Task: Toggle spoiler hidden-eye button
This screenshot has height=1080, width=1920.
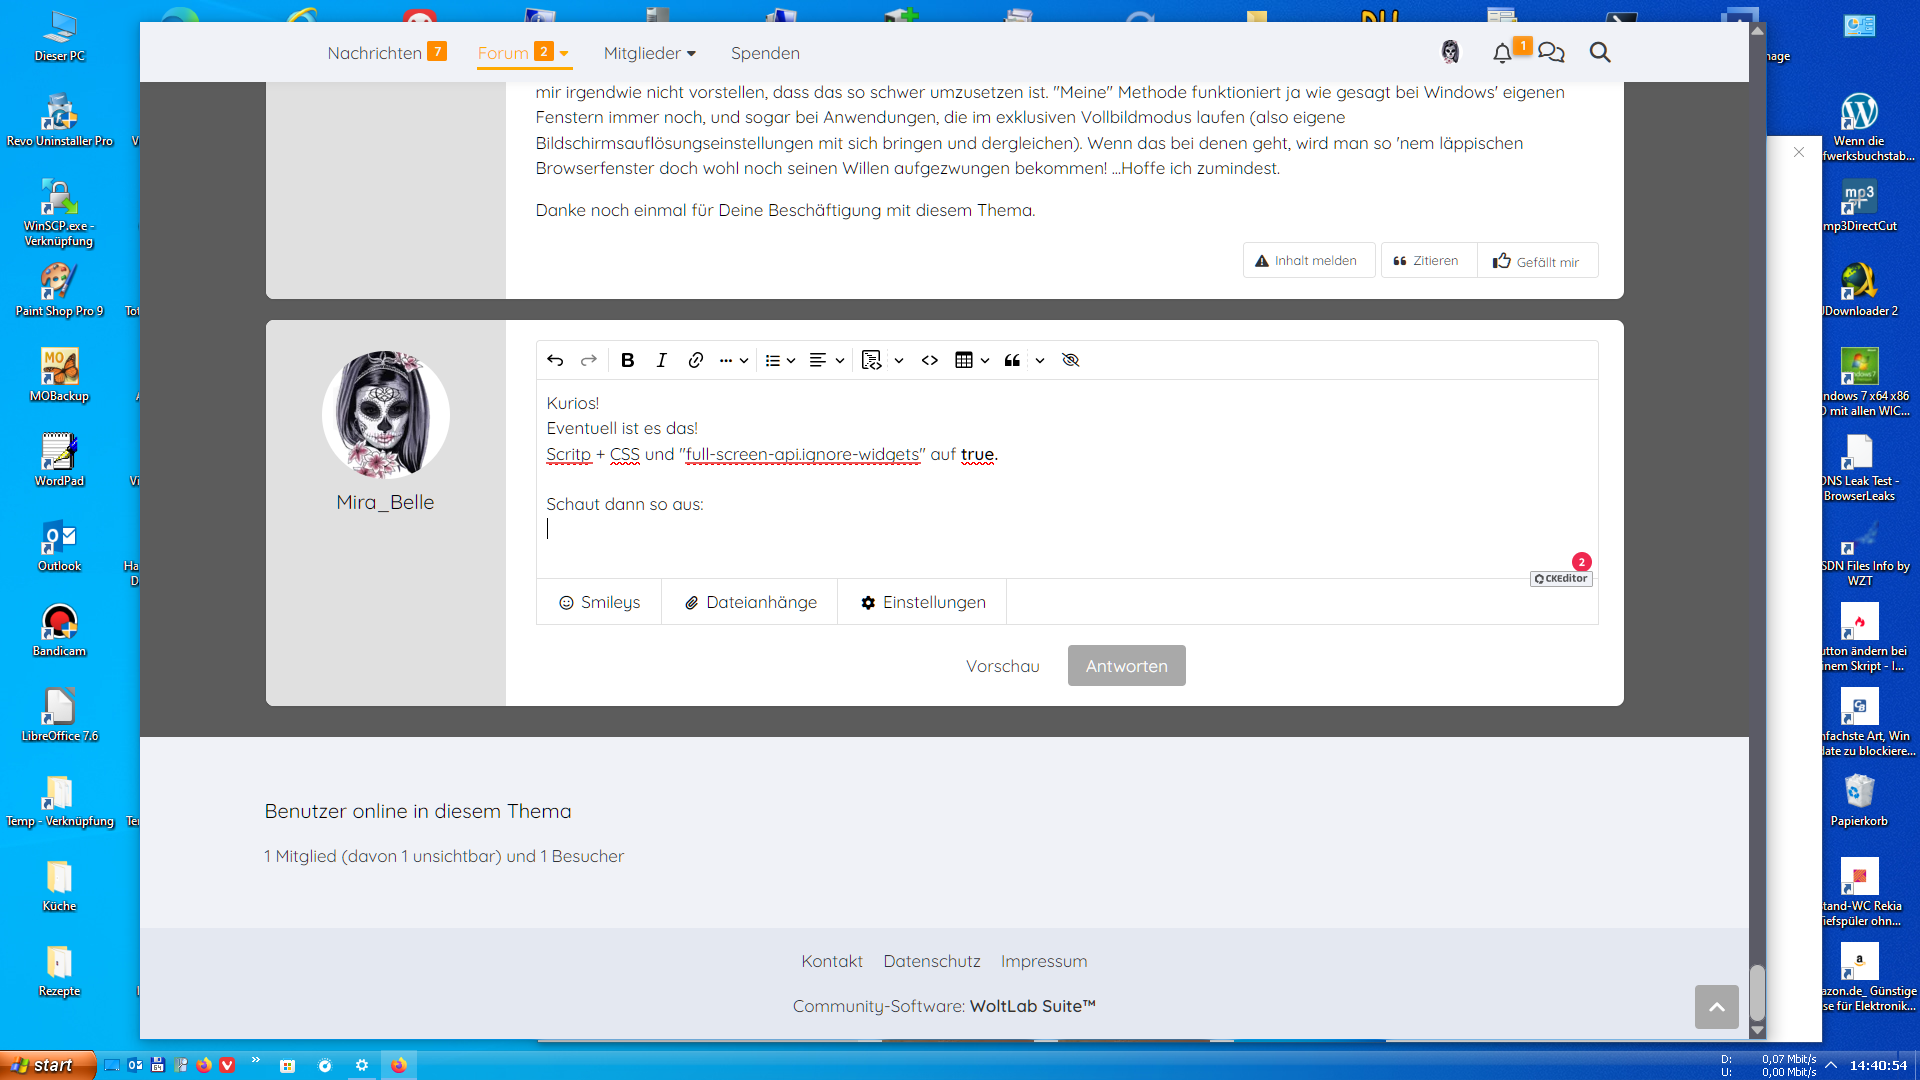Action: [1070, 360]
